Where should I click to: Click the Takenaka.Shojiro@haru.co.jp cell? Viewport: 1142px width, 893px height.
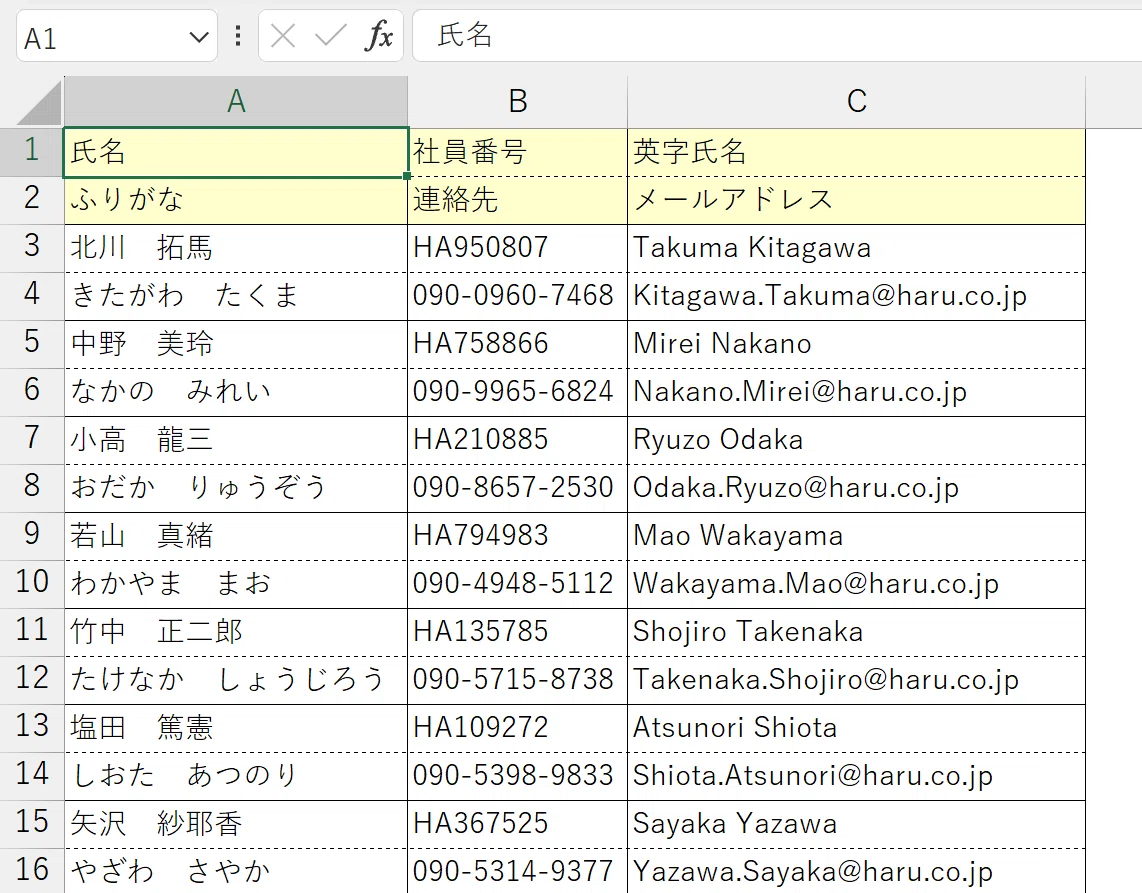[x=856, y=681]
